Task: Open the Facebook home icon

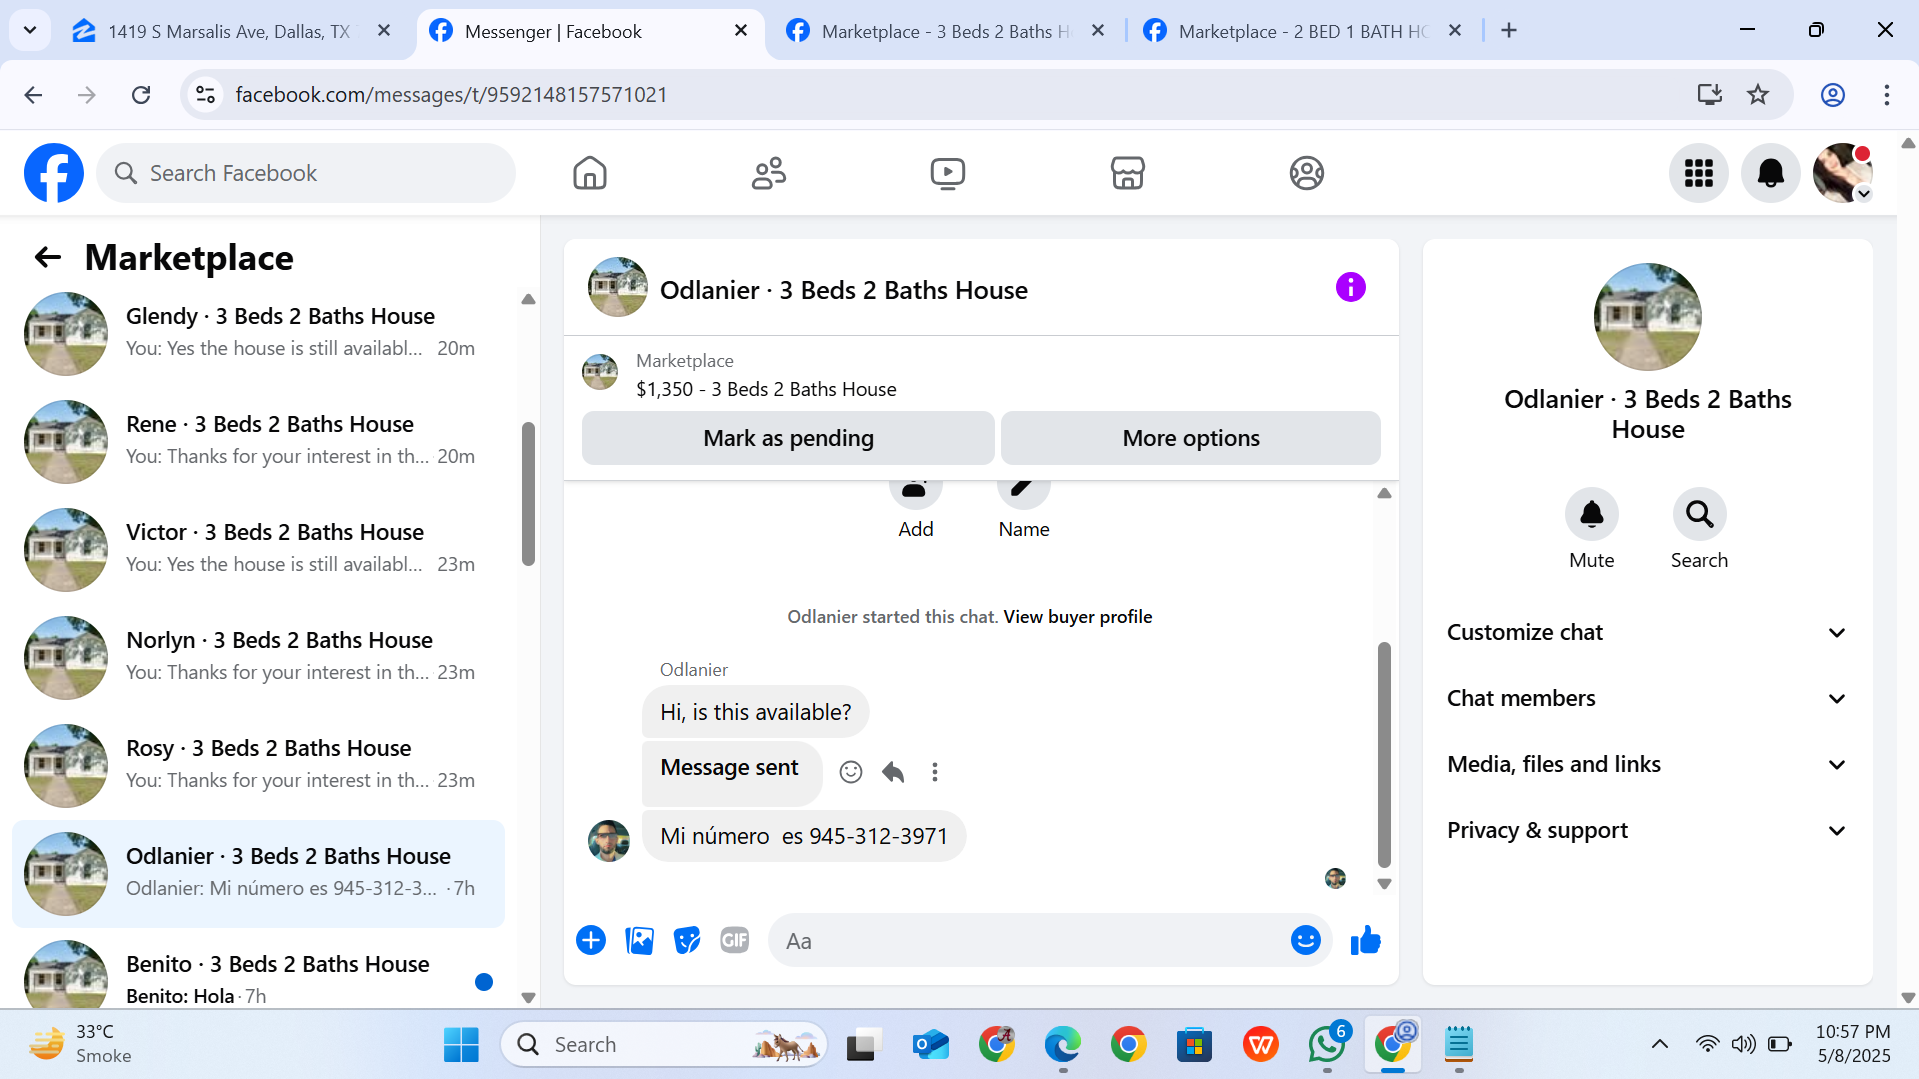Action: click(x=590, y=173)
